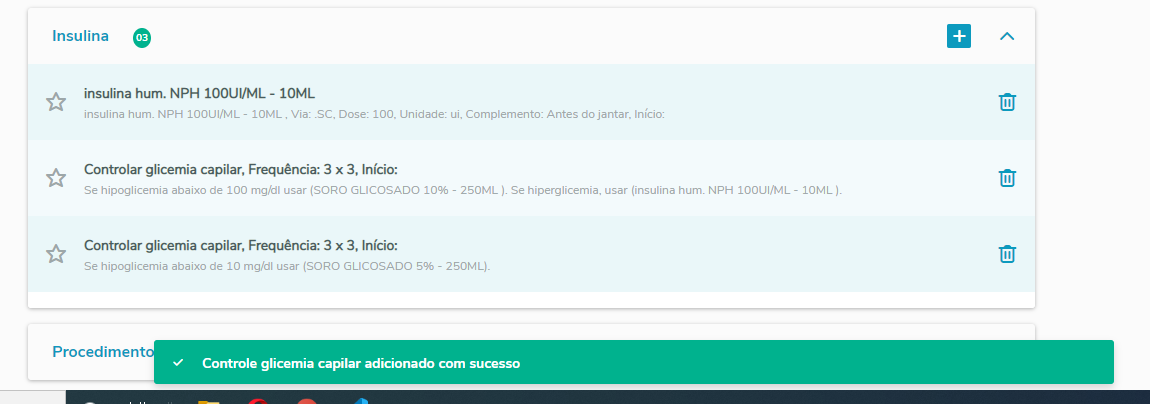Click the checkmark icon in the success toast

click(x=176, y=363)
